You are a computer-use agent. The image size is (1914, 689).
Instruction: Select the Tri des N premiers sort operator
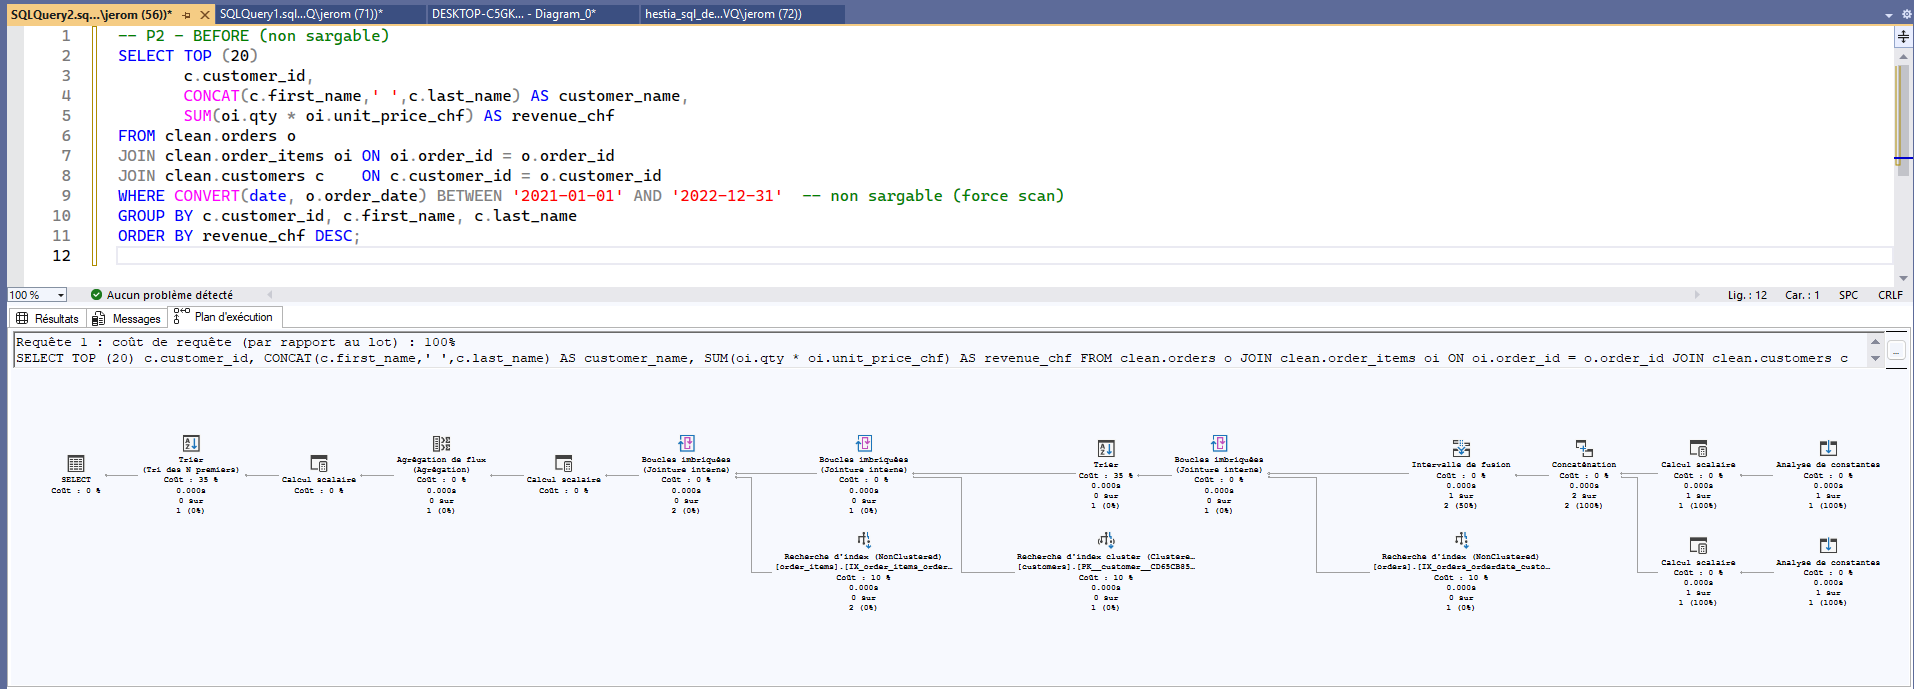(x=191, y=444)
